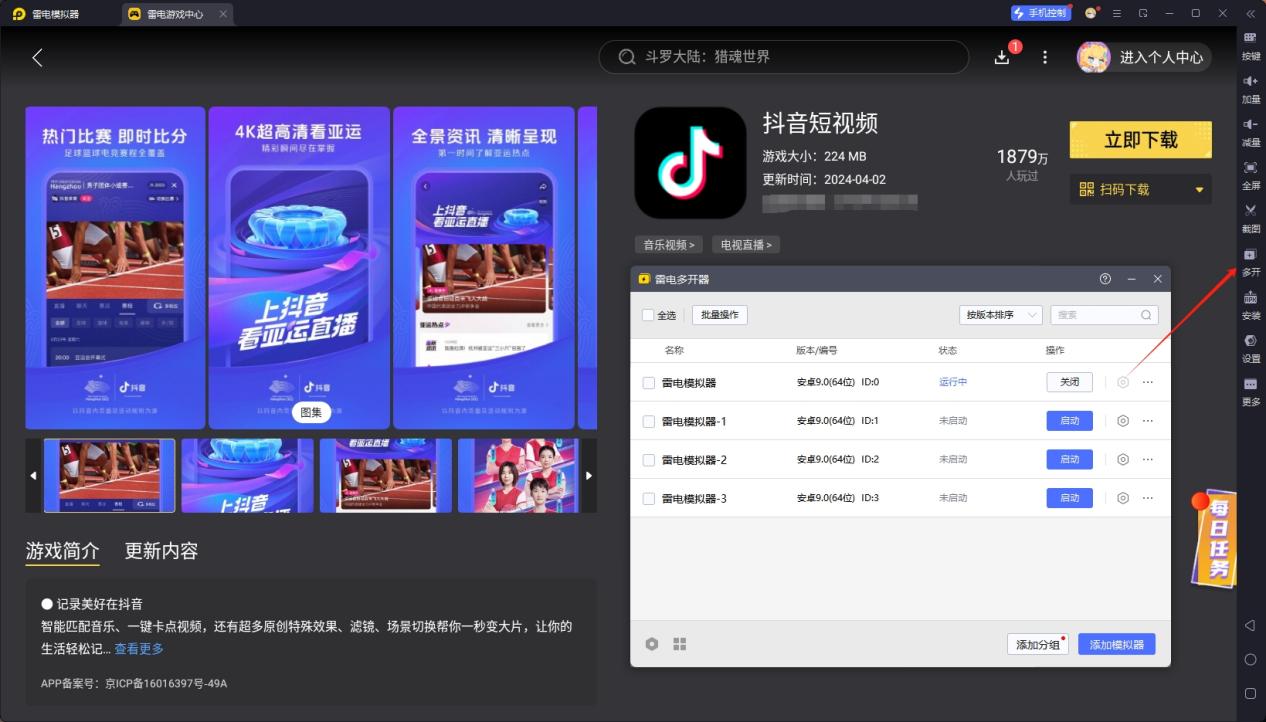Screen dimensions: 1266x722
Task: Check the 雷电模拟器-2 checkbox
Action: click(x=648, y=460)
